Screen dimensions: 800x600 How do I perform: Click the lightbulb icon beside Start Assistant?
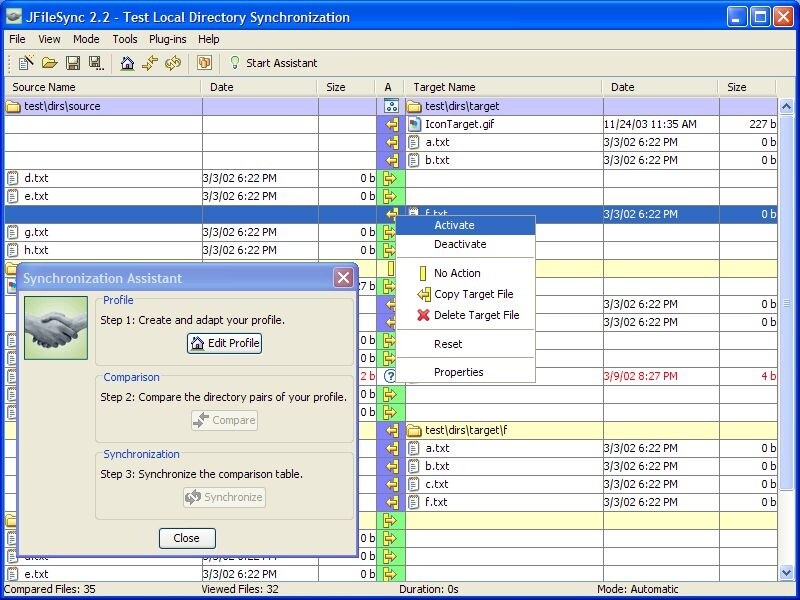coord(233,62)
